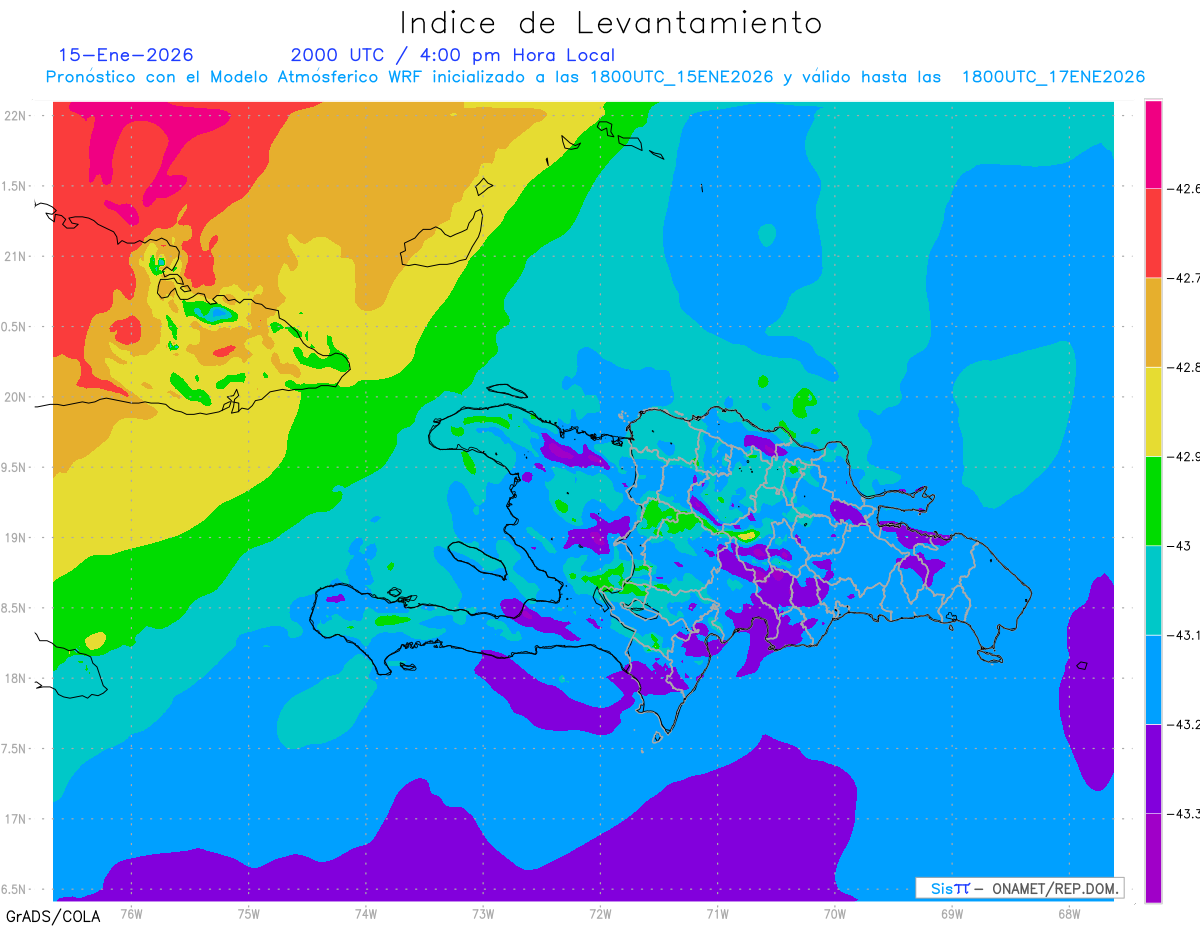The image size is (1200, 927).
Task: Pick the orange swatch between -42.7 and -42.8
Action: point(1153,322)
